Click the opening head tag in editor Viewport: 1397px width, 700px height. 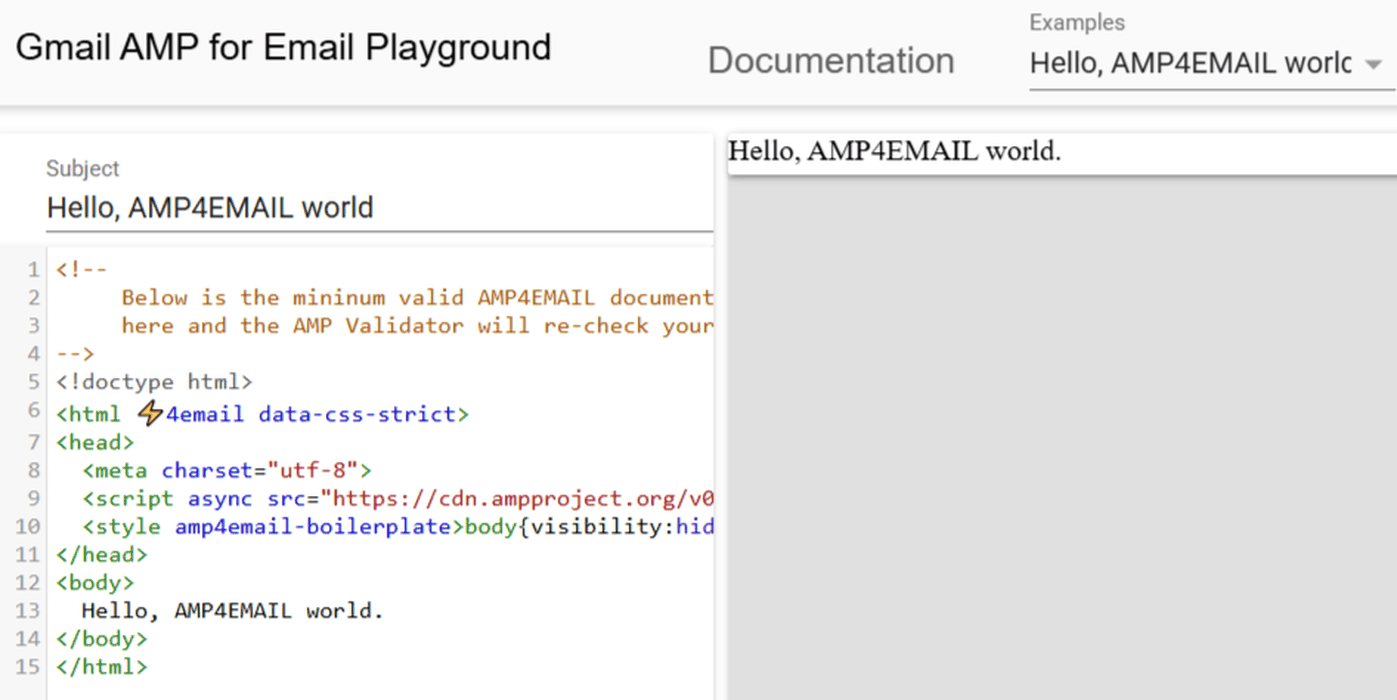click(x=95, y=442)
